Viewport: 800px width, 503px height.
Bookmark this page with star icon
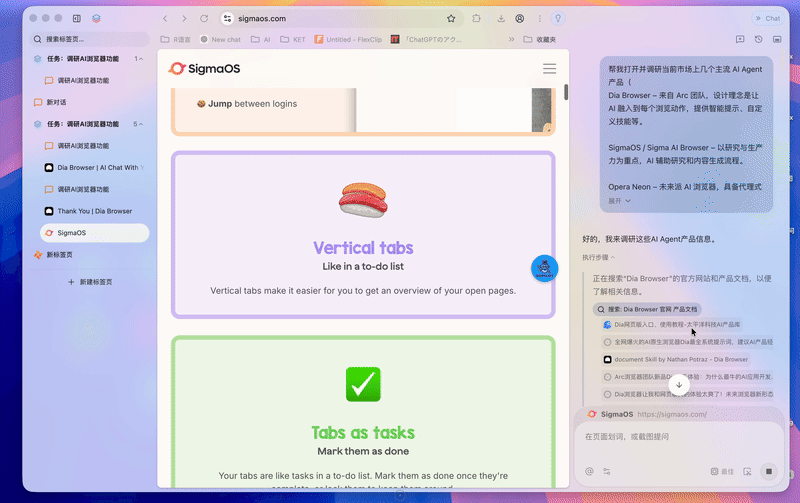[451, 18]
